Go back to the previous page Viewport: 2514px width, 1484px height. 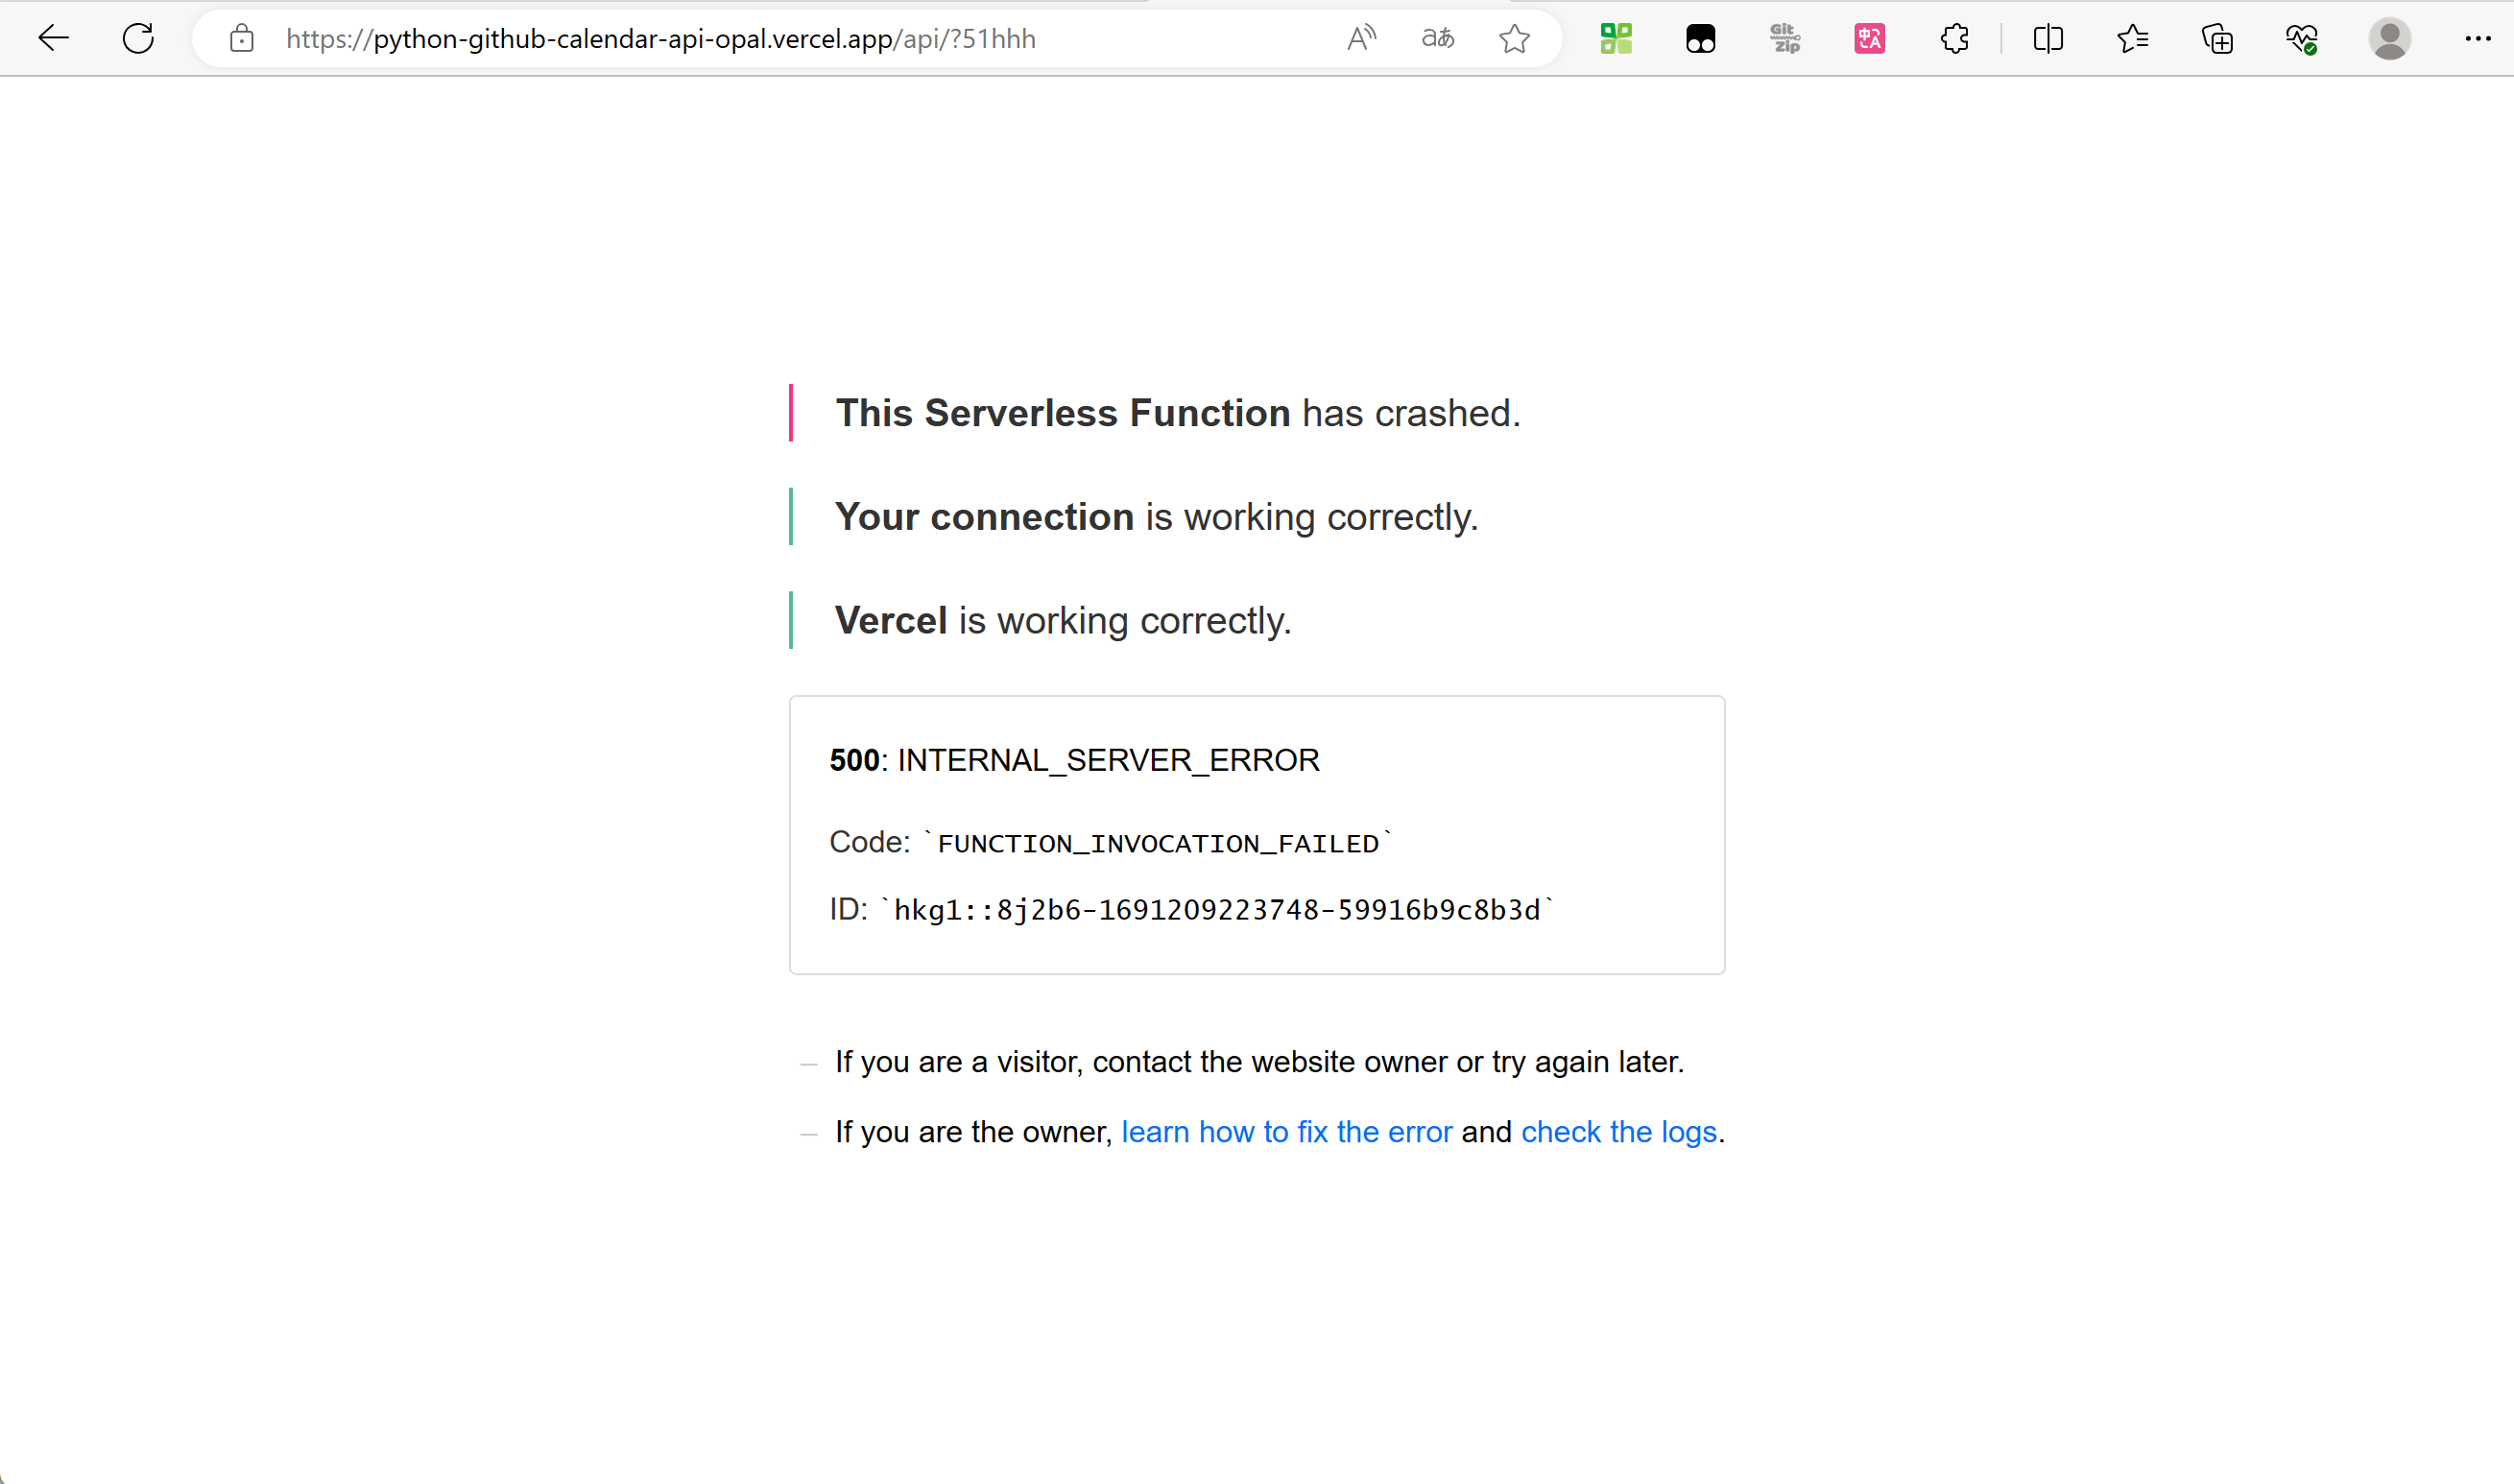click(x=53, y=39)
